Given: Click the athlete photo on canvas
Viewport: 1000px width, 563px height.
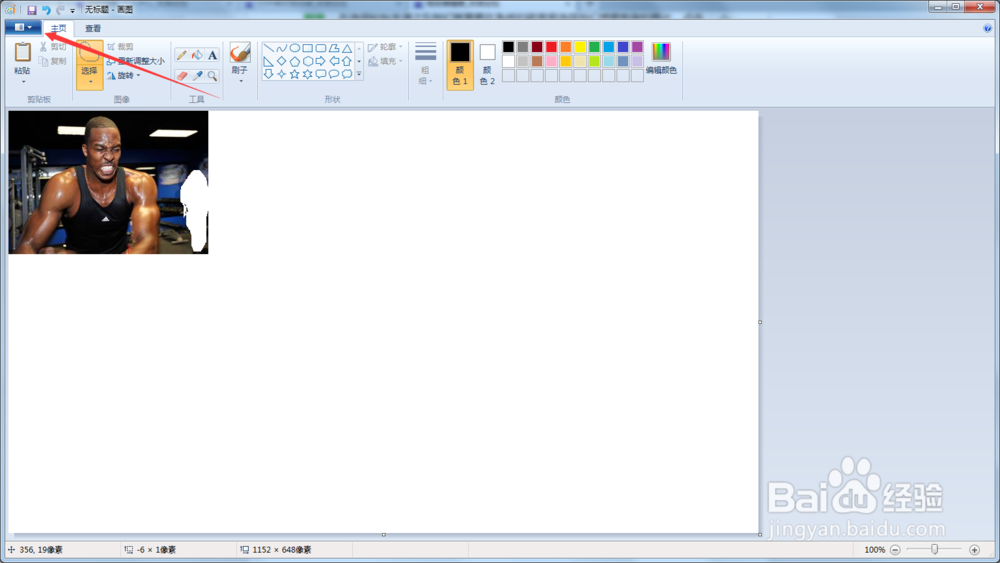Looking at the screenshot, I should click(108, 182).
